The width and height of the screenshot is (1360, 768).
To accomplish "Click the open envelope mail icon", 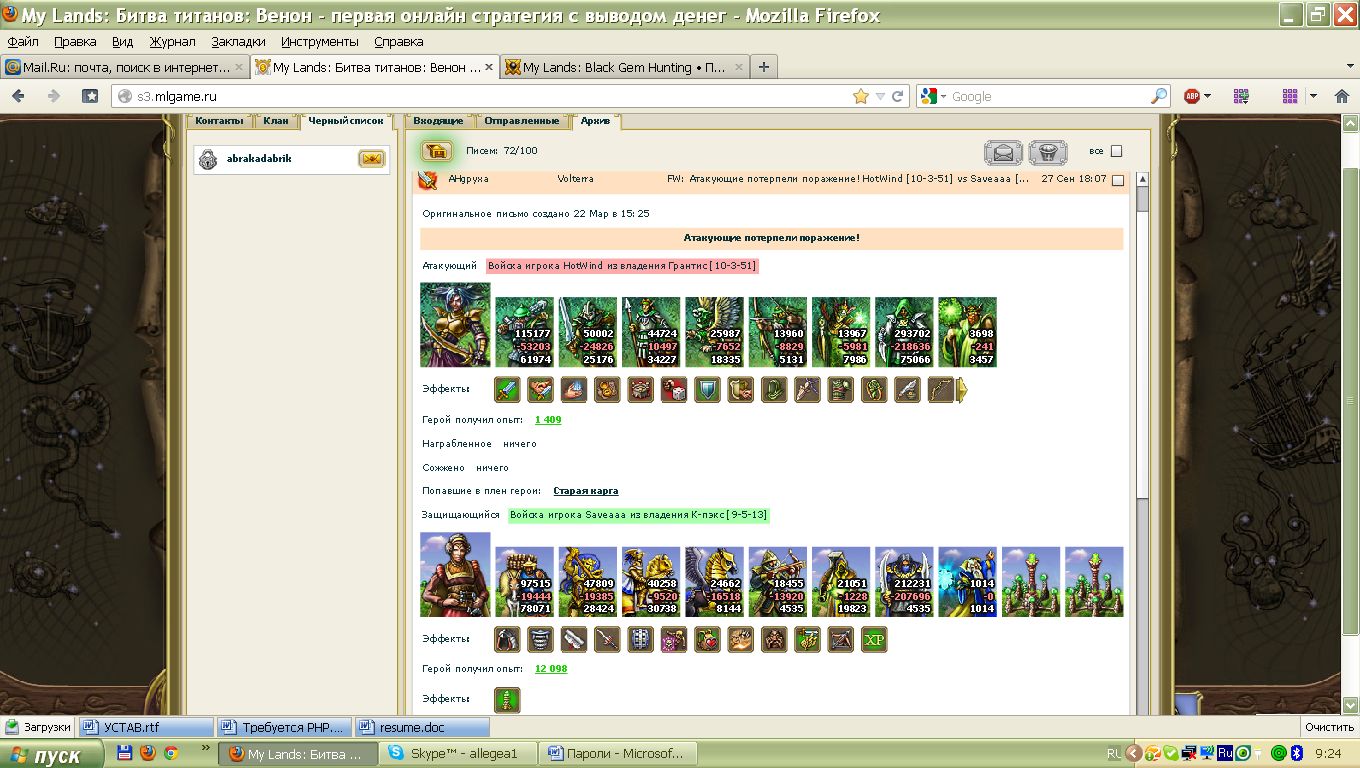I will (1002, 152).
